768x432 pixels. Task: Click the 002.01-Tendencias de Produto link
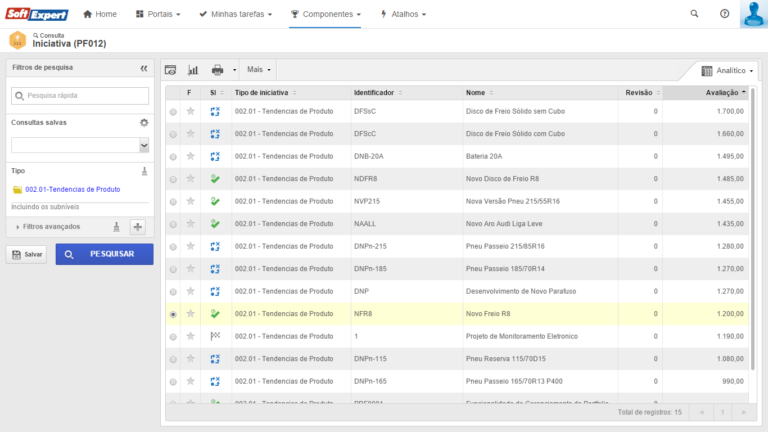click(x=72, y=189)
